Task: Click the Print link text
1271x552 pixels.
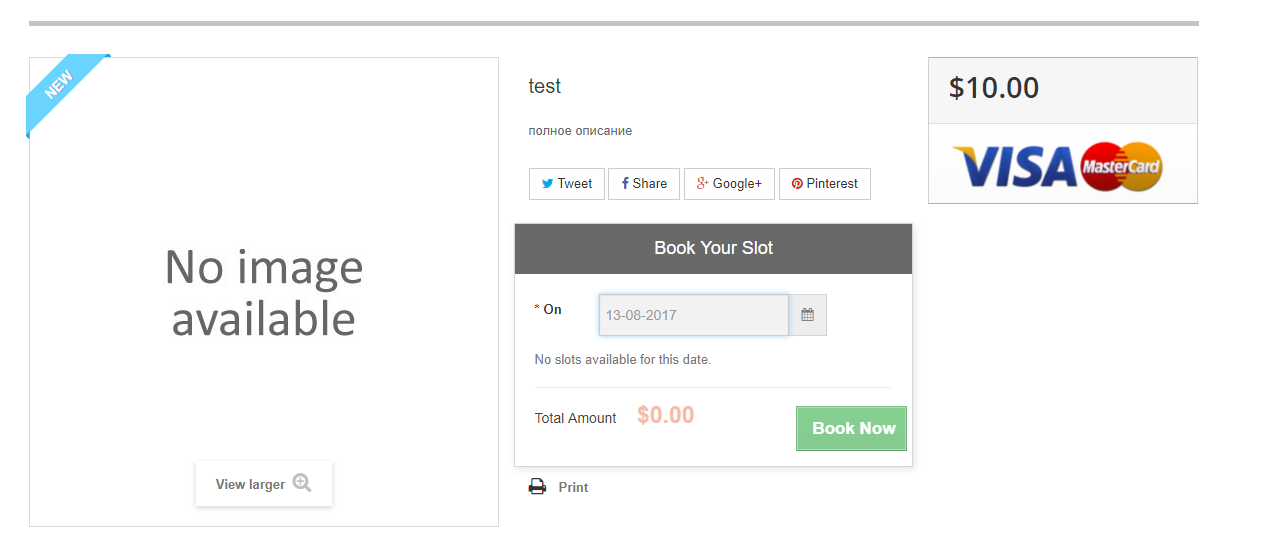Action: point(573,488)
